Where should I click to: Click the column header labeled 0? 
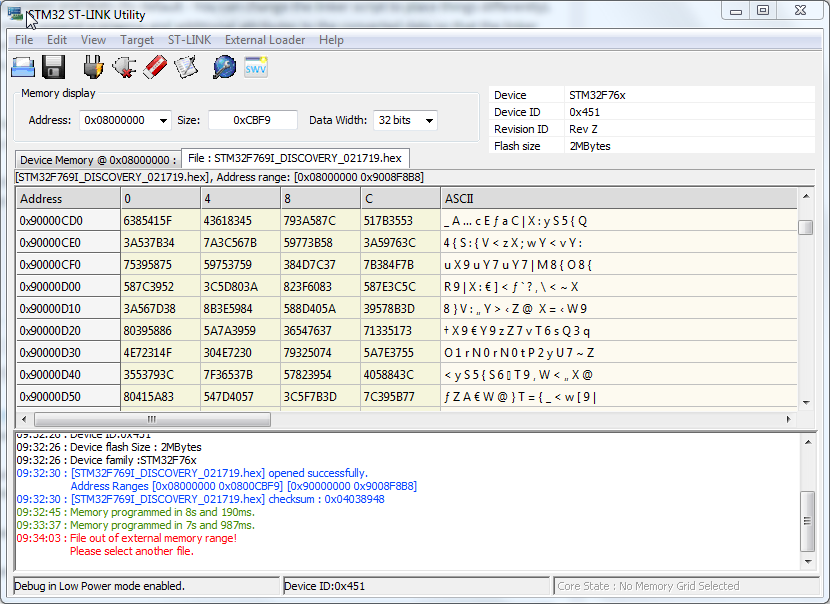[x=161, y=199]
